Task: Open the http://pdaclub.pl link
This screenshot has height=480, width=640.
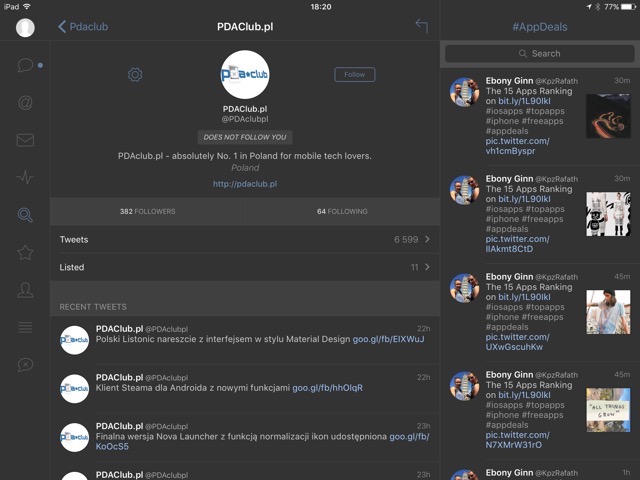Action: [245, 184]
